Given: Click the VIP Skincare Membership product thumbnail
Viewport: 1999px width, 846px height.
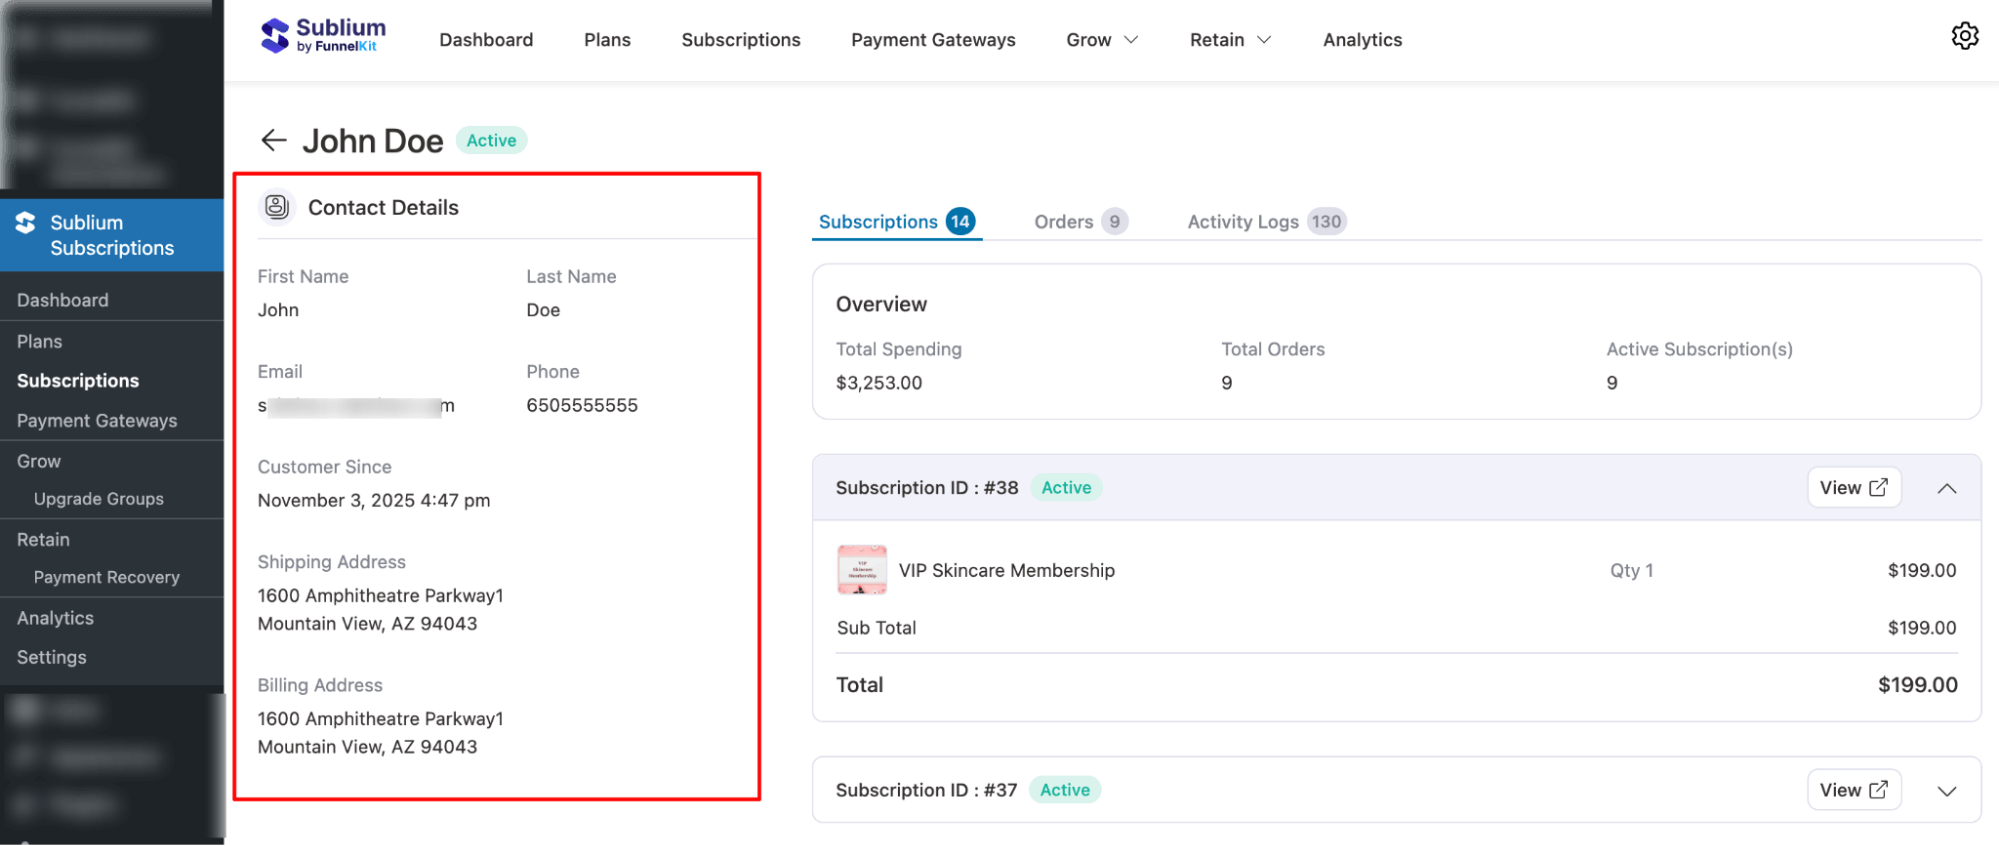Looking at the screenshot, I should (x=862, y=570).
